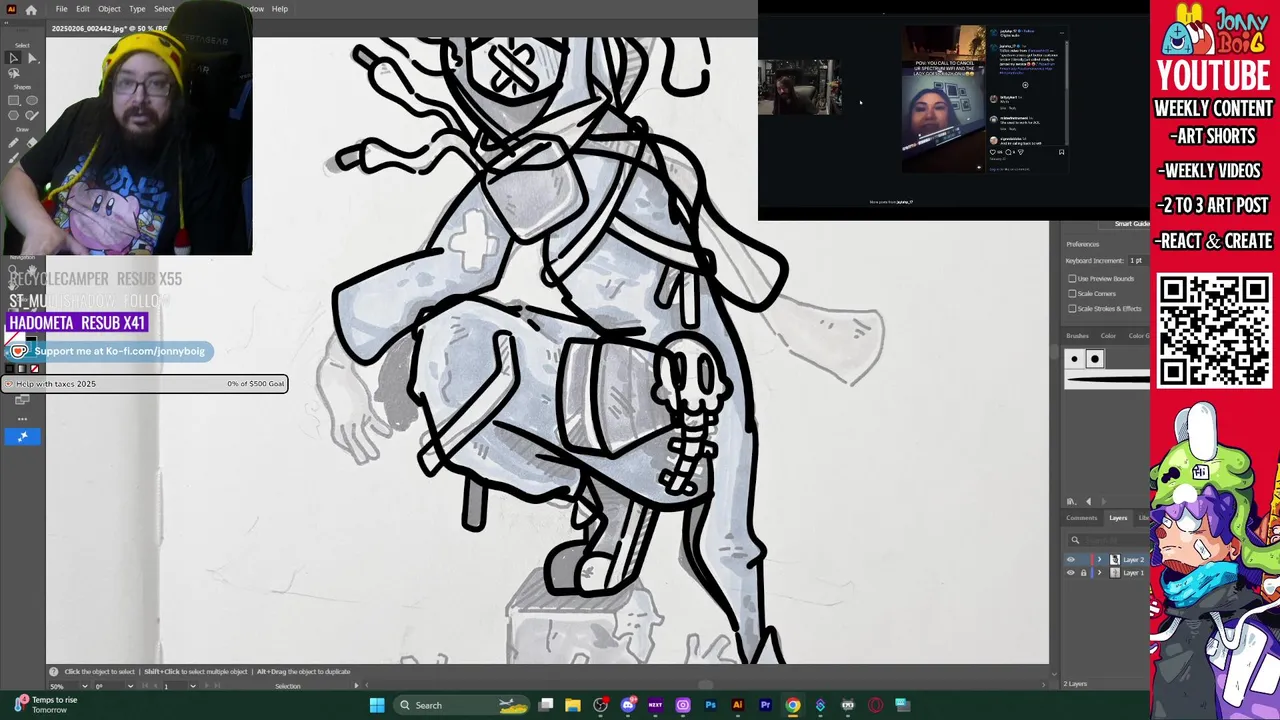Screen dimensions: 1280x720
Task: Open Instagram app from taskbar
Action: point(683,705)
